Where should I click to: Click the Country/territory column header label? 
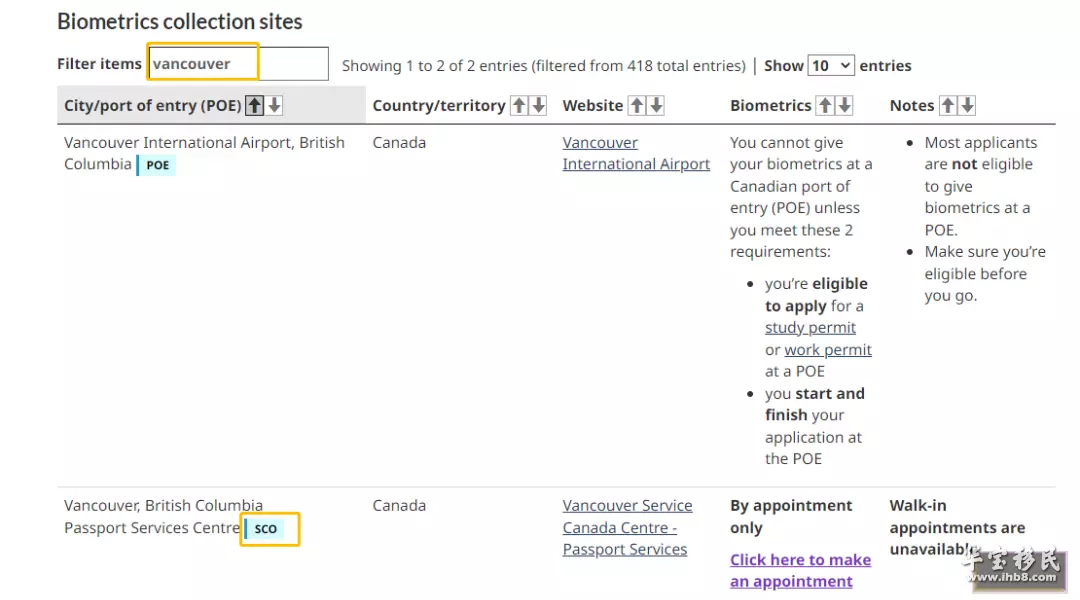coord(439,105)
